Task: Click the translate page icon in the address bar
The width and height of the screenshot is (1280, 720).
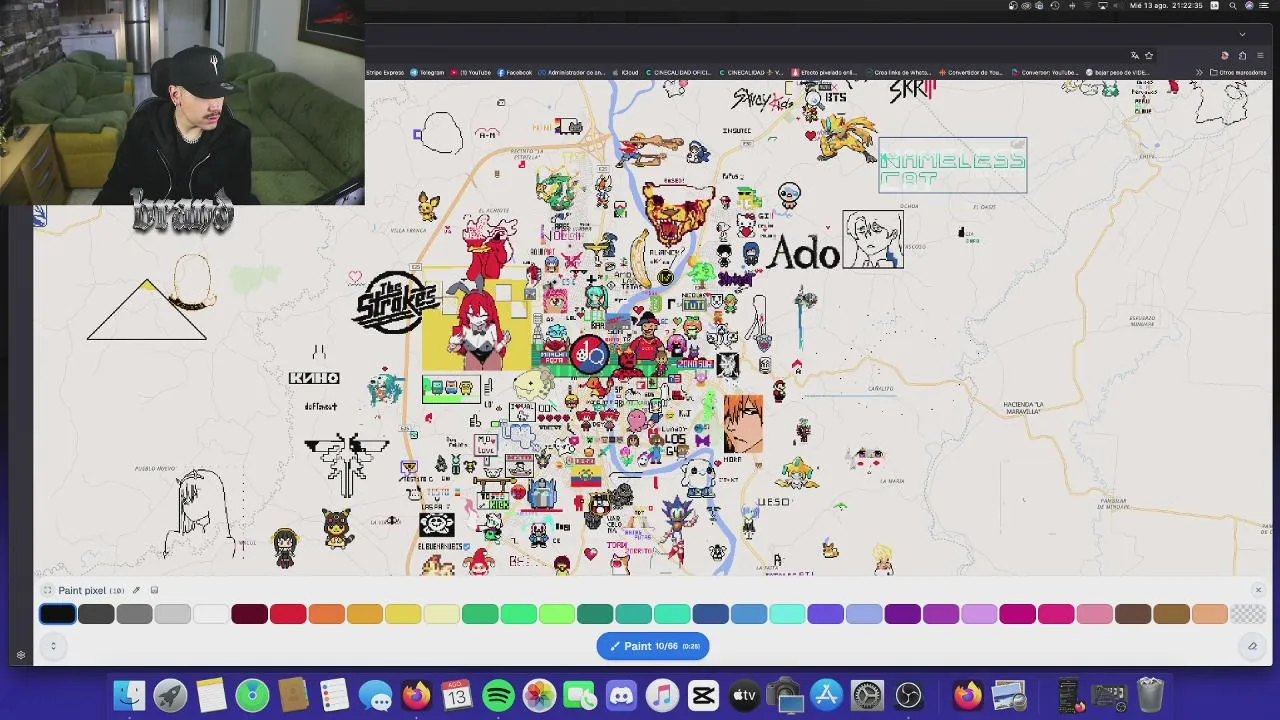Action: [1134, 55]
